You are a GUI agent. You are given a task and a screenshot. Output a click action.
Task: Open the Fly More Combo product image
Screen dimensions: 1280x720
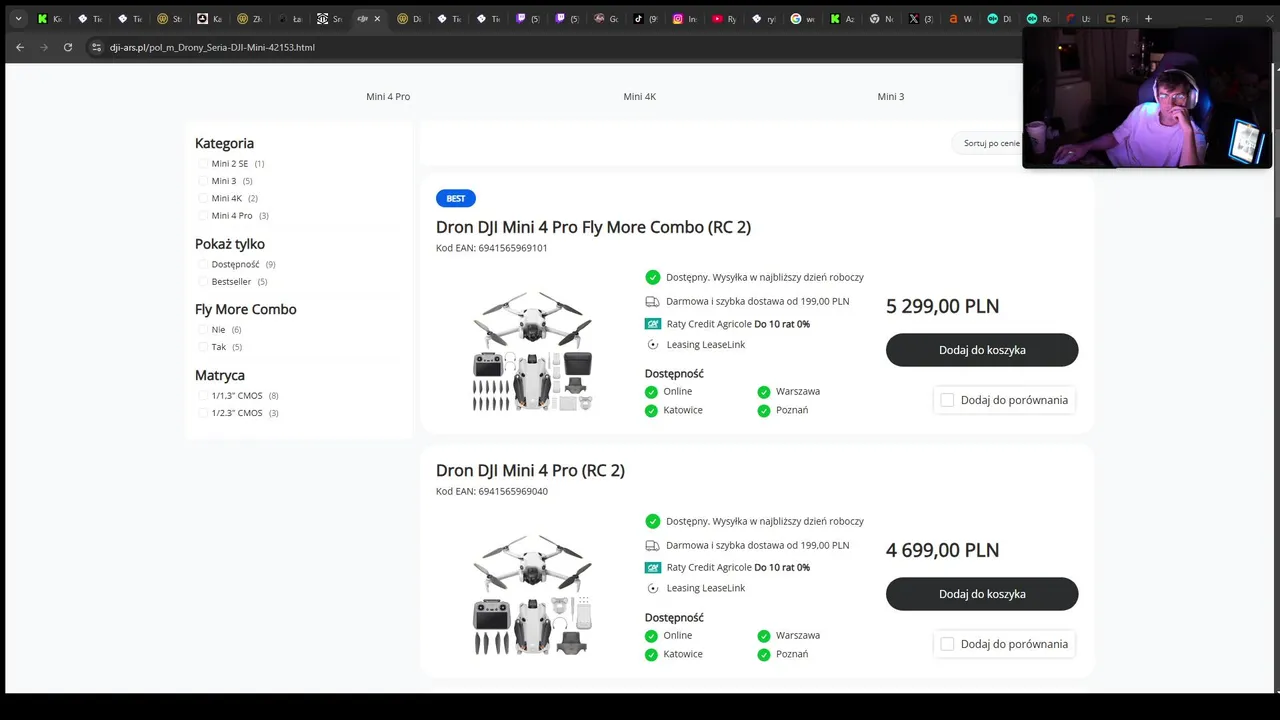(533, 350)
